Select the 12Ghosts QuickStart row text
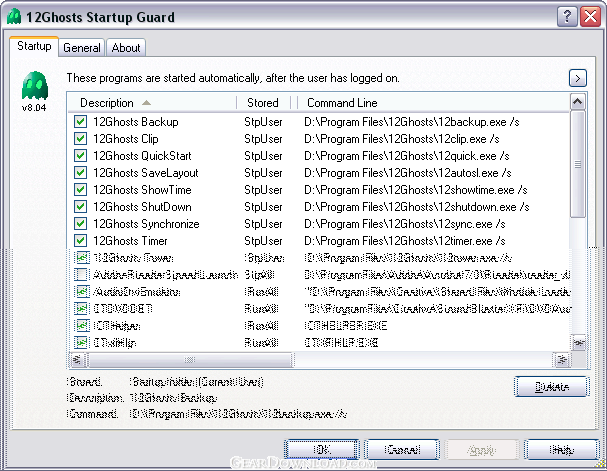This screenshot has height=471, width=607. 142,156
